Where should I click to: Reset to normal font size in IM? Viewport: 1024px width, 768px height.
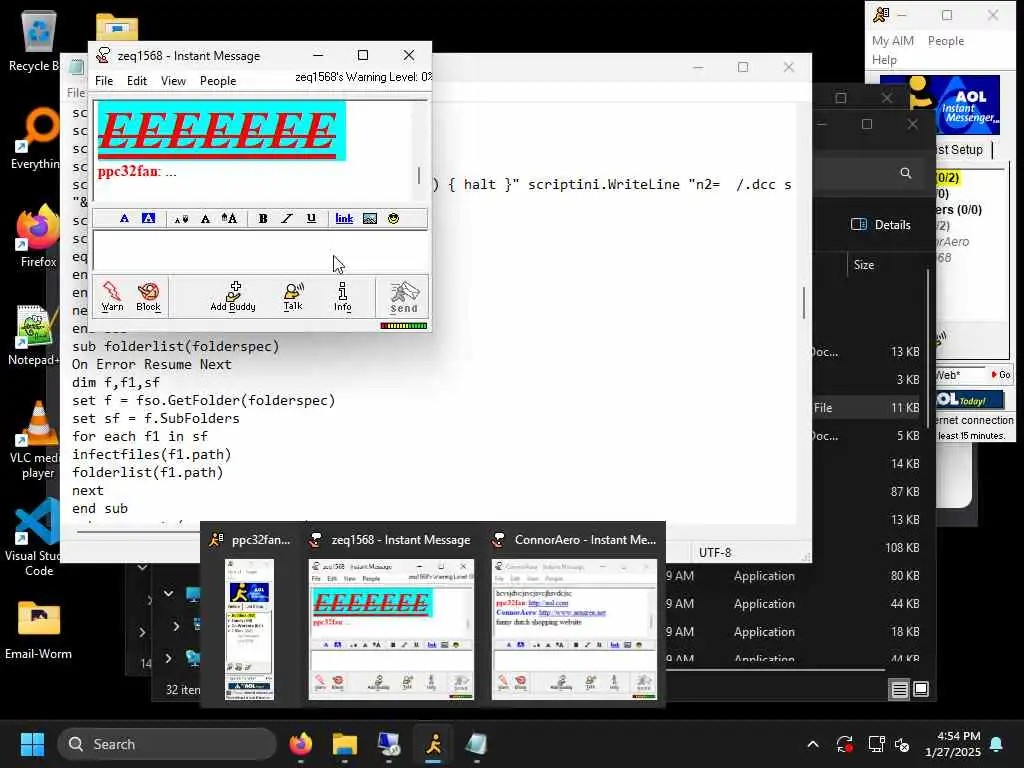click(205, 219)
